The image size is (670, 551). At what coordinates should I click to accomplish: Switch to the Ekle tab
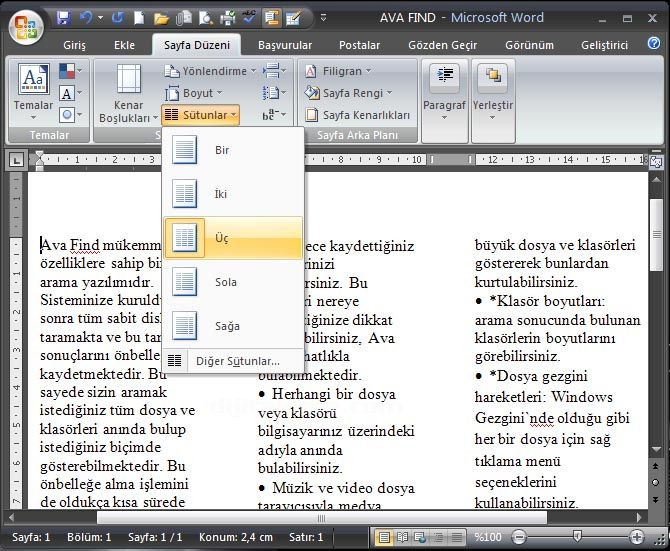[124, 45]
